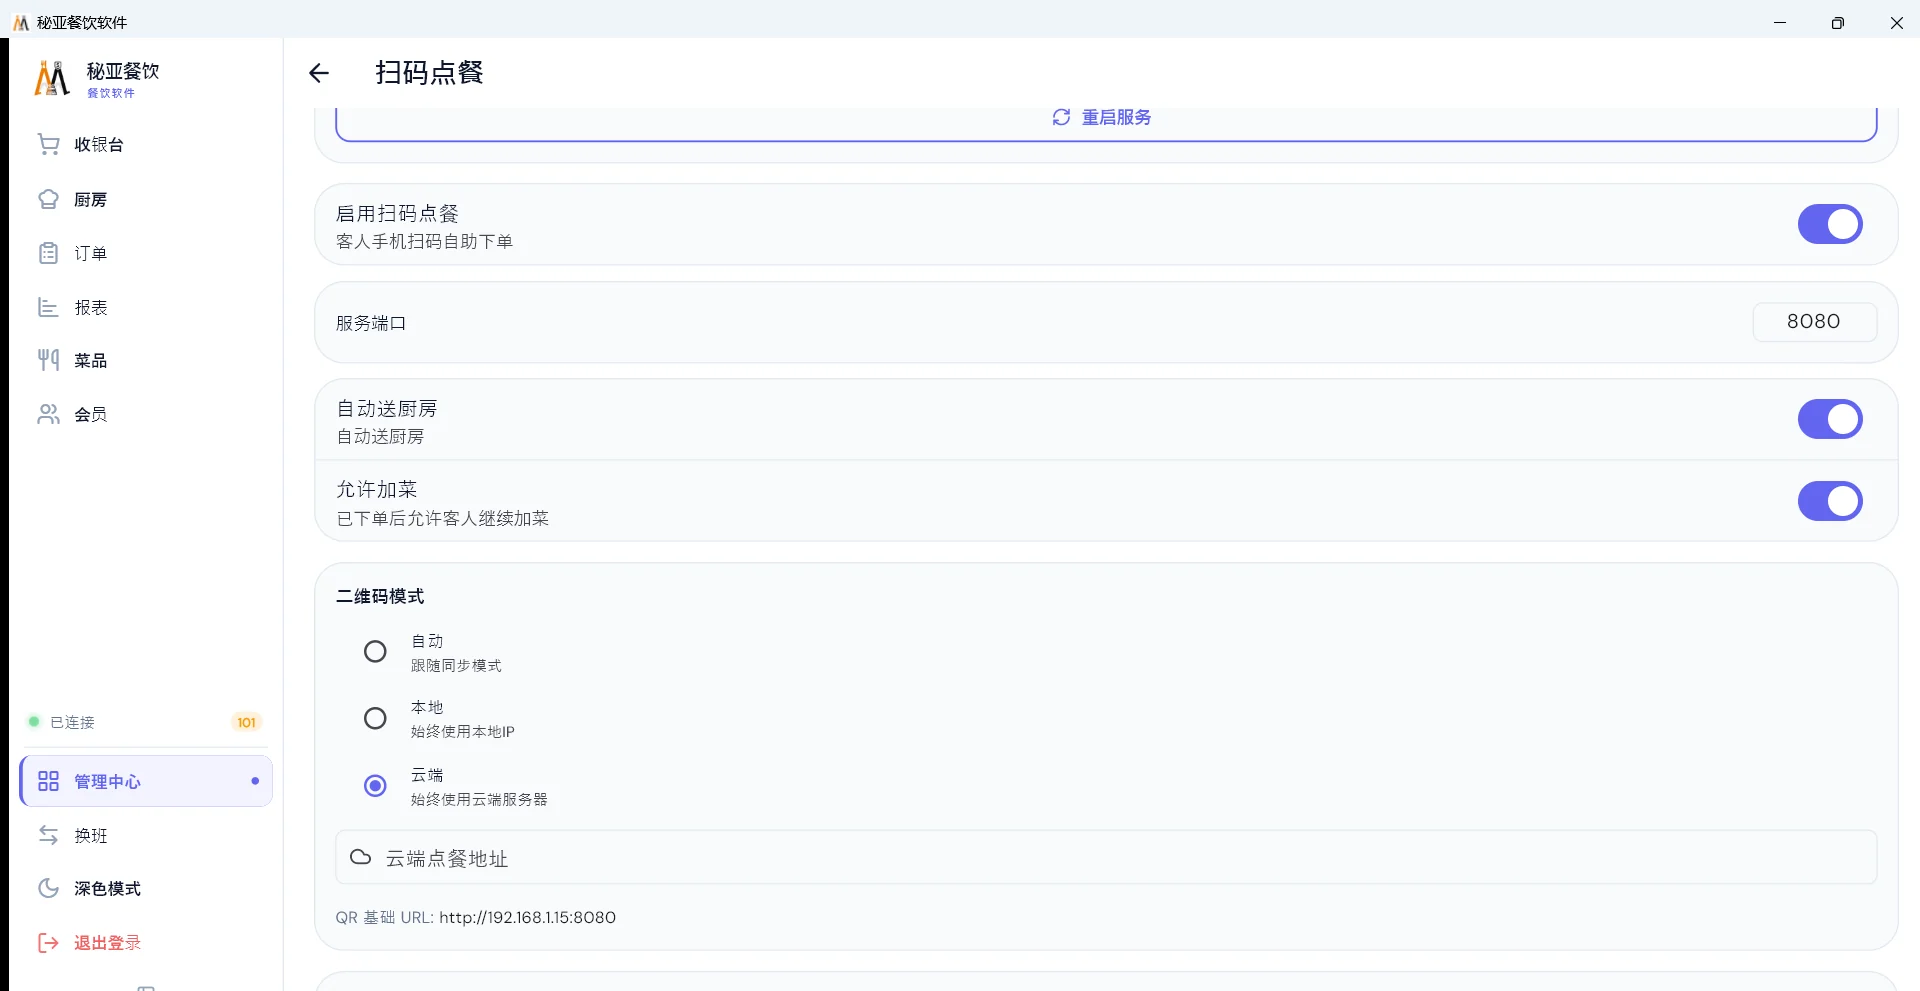Click 退出登录 to sign out
Viewport: 1920px width, 991px height.
point(146,942)
